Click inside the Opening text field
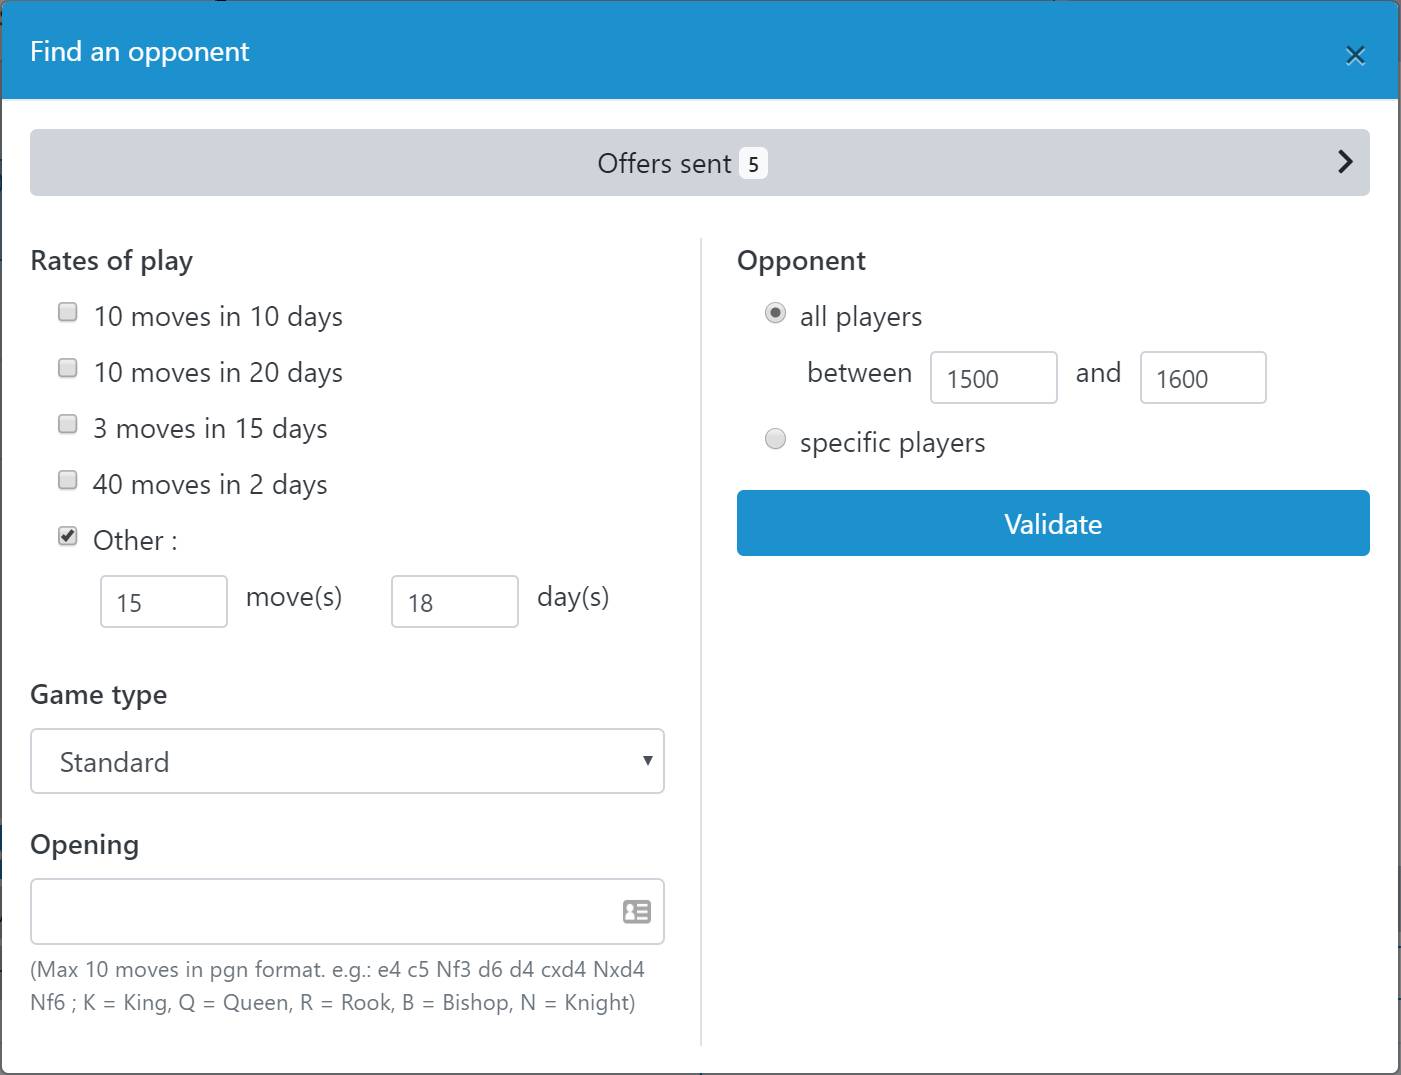 347,911
